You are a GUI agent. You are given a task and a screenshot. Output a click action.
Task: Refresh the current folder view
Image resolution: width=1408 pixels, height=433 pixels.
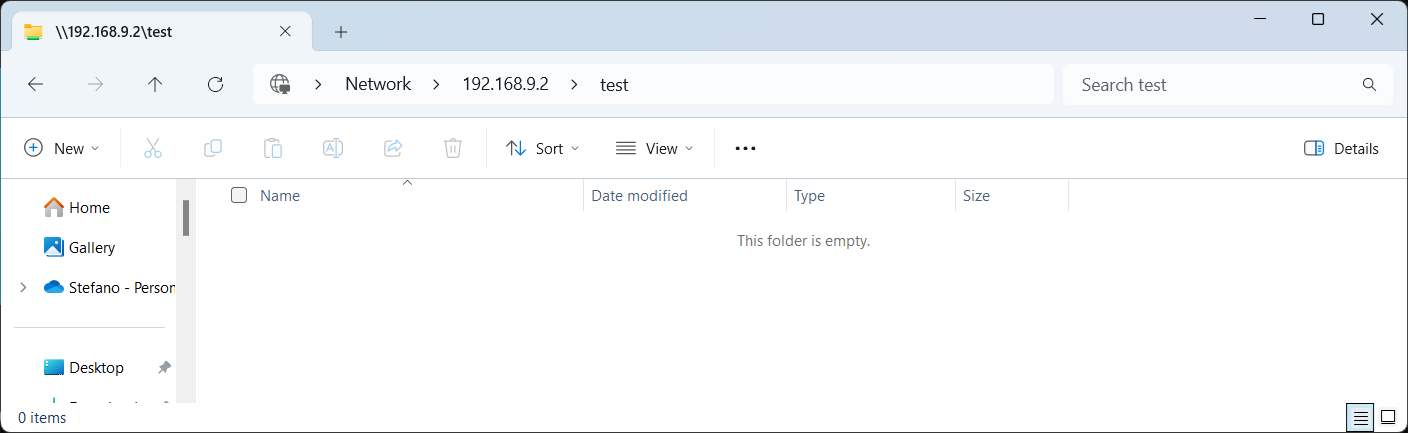tap(215, 85)
